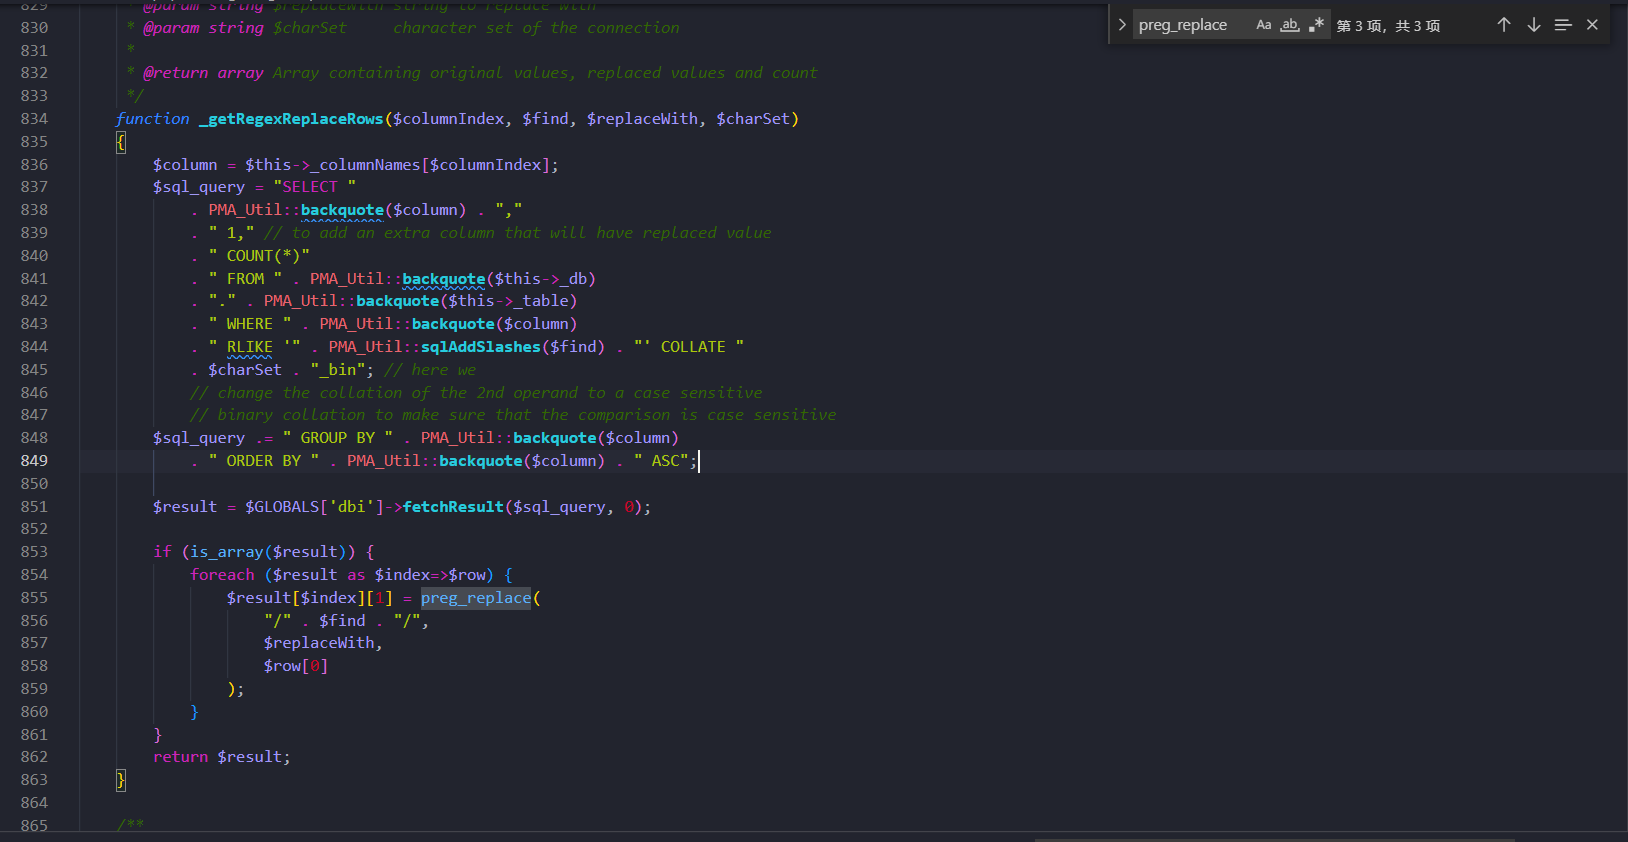Click backquote call on line 838
The image size is (1628, 842).
click(342, 210)
